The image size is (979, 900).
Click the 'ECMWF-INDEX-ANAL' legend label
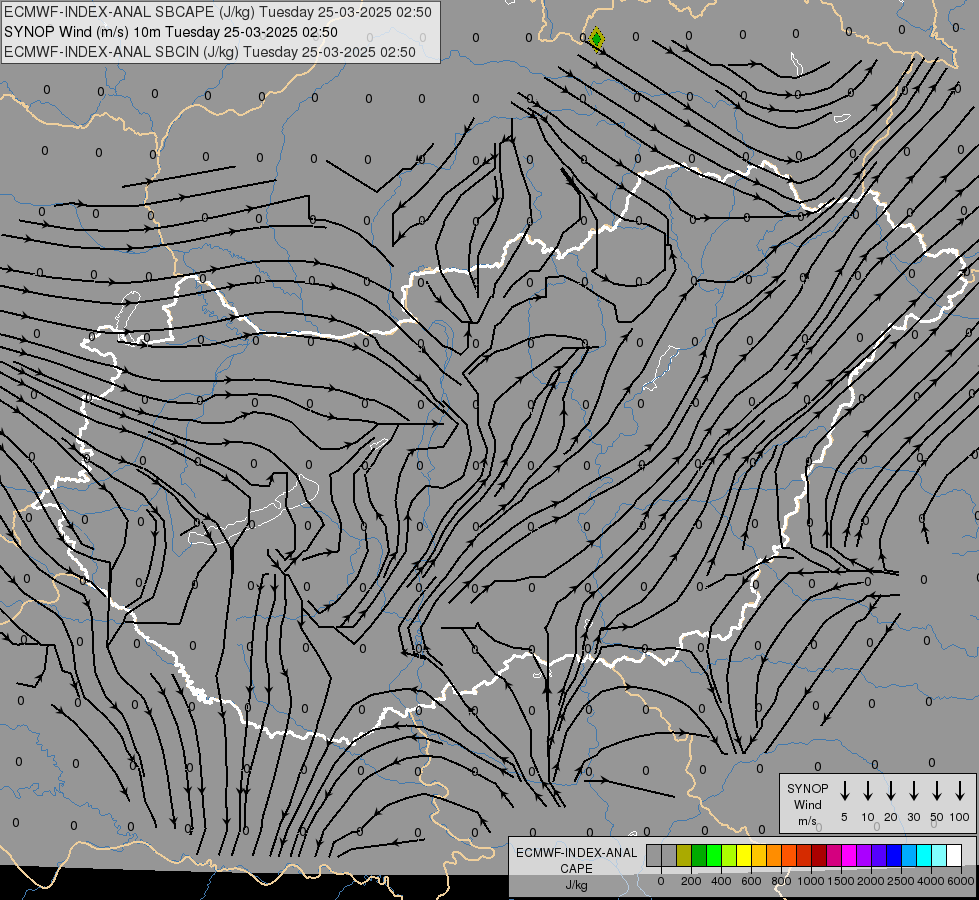click(x=576, y=853)
